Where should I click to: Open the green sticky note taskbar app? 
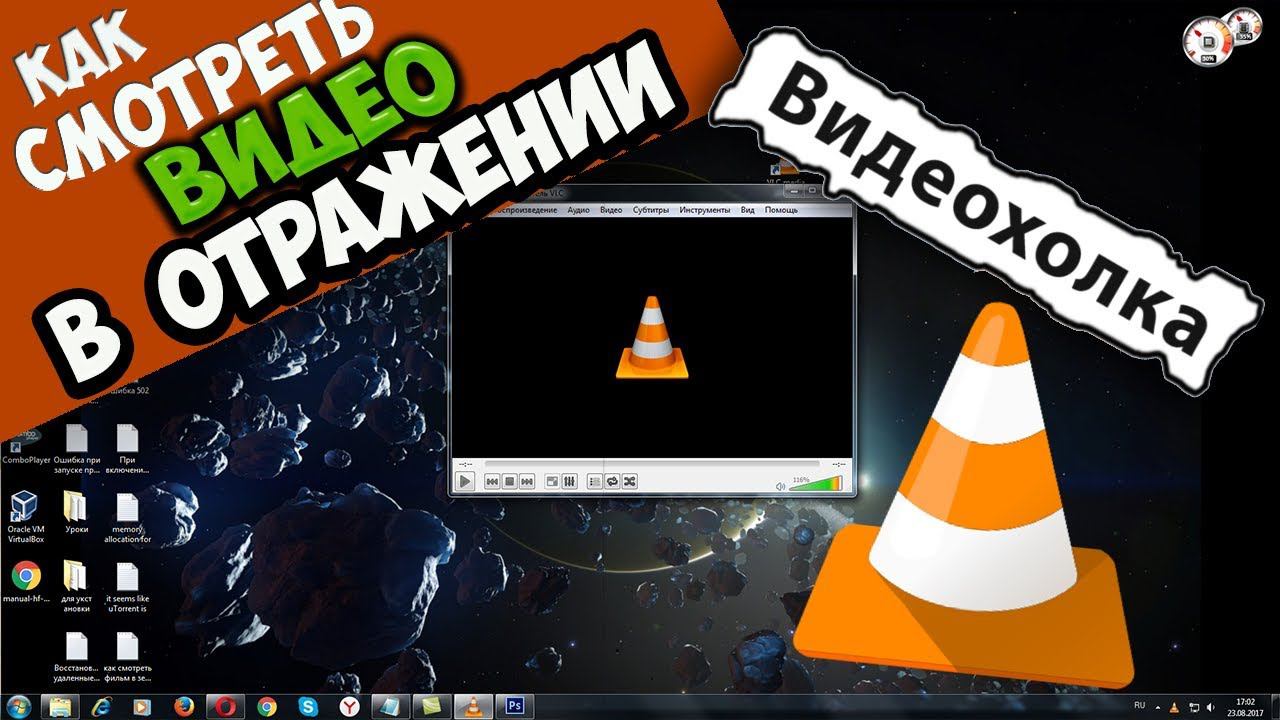pyautogui.click(x=431, y=707)
